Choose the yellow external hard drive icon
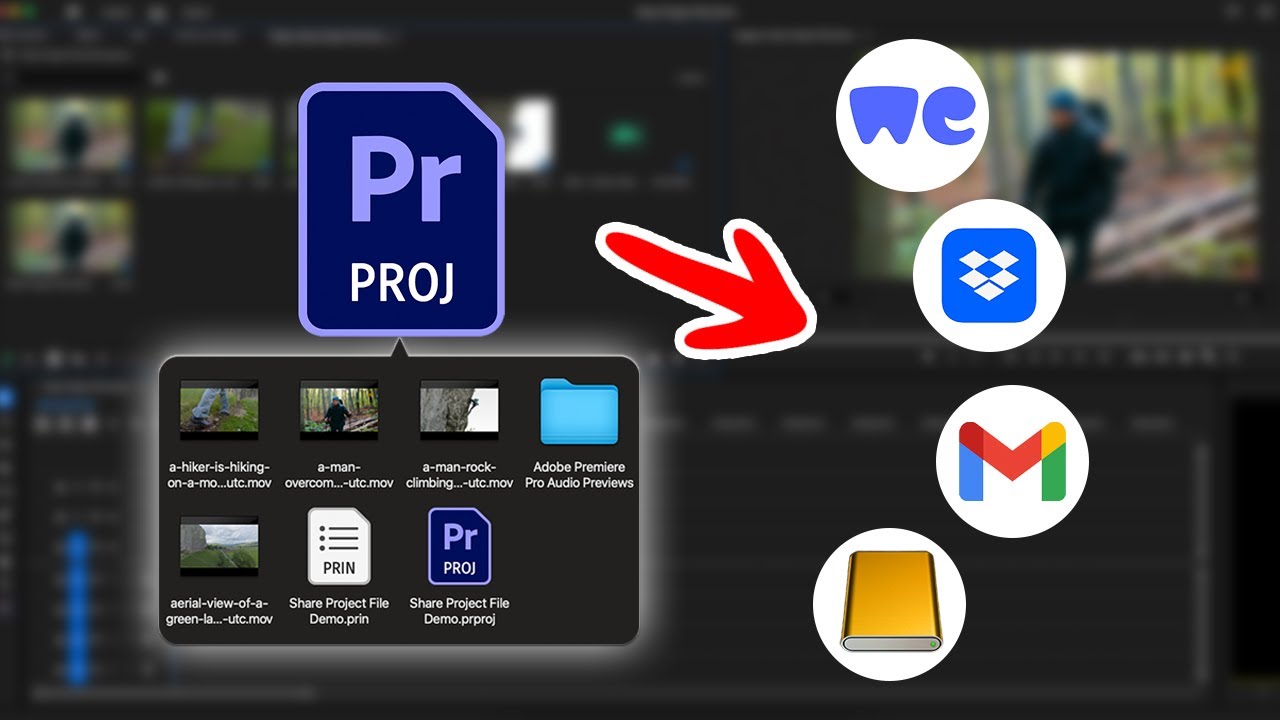 pos(889,604)
